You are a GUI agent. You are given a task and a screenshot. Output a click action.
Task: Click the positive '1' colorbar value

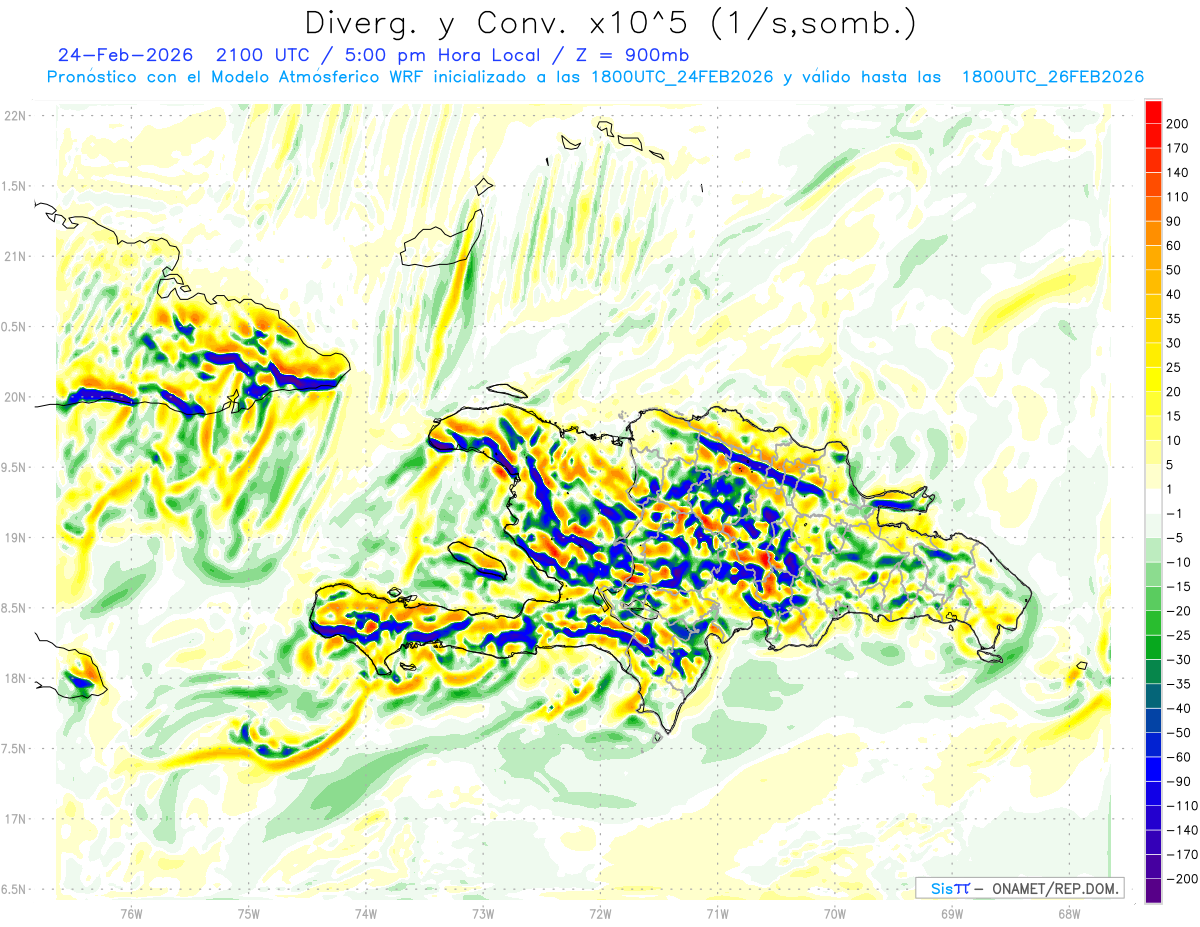(1170, 489)
